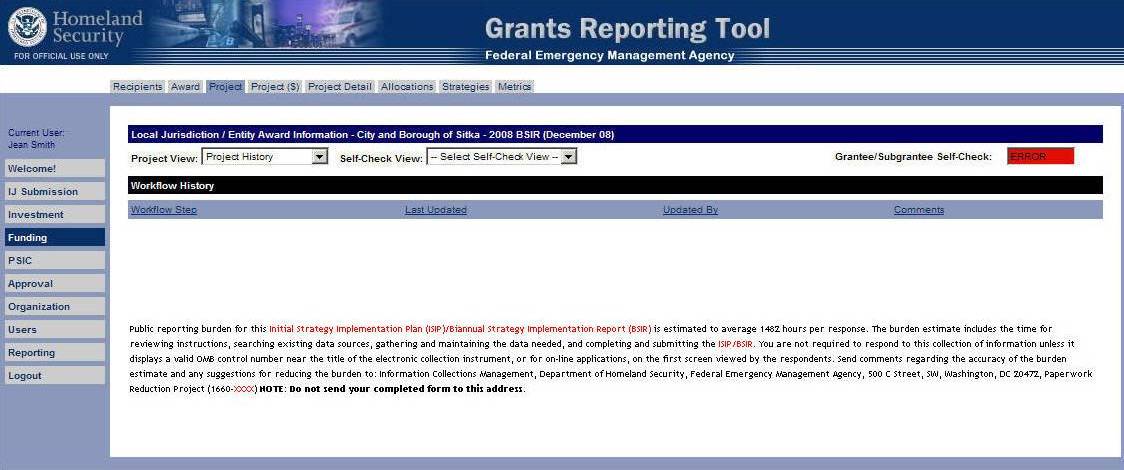Click the Grants Reporting Tool title
The height and width of the screenshot is (470, 1124).
click(627, 29)
